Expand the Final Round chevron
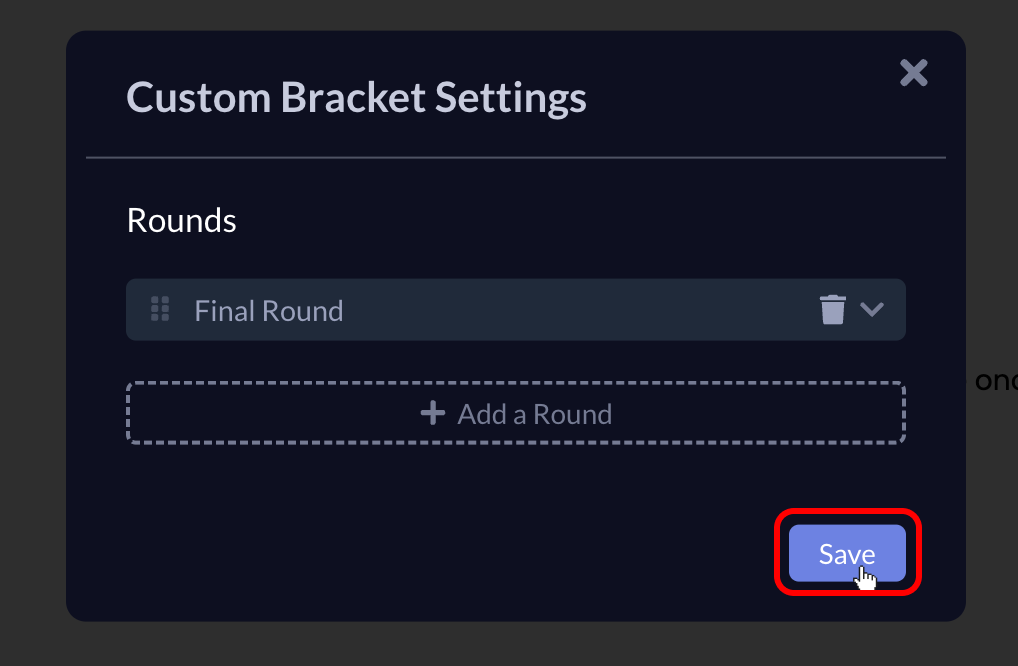 [872, 310]
